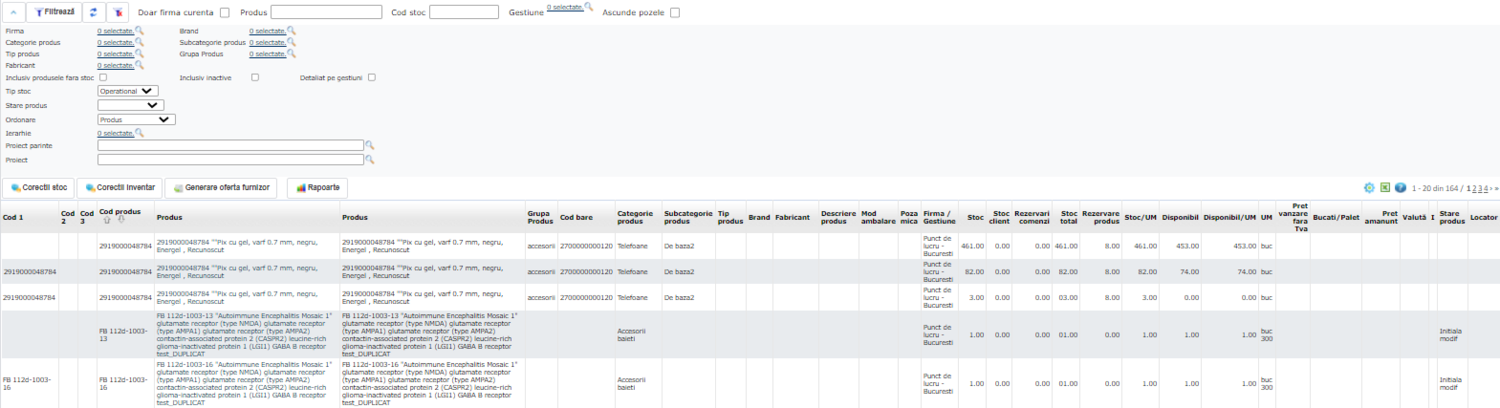This screenshot has width=1500, height=408.
Task: Click search icon beside Proiect parinte field
Action: point(369,145)
